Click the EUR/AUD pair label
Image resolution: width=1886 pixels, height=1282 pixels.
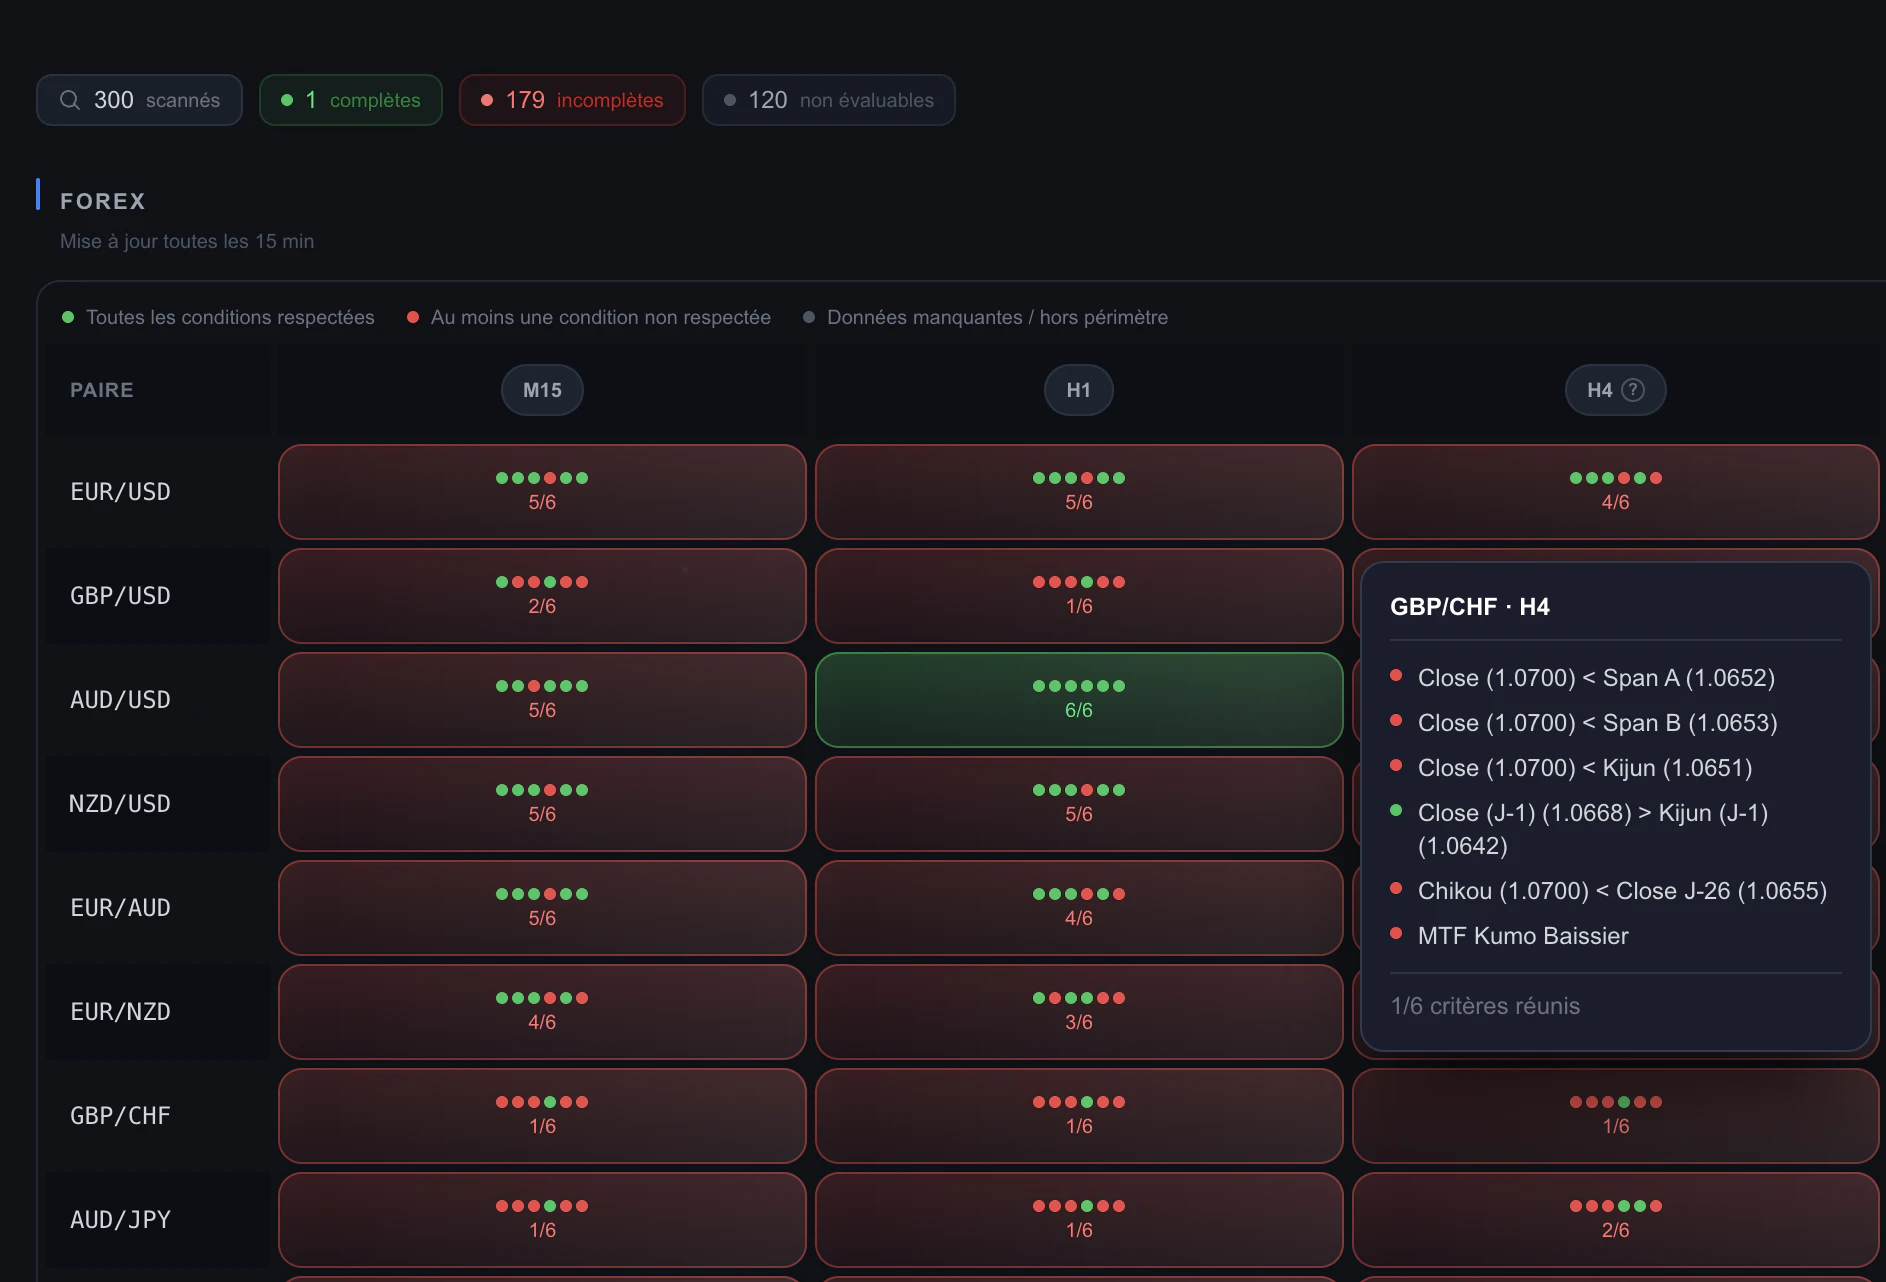[120, 908]
